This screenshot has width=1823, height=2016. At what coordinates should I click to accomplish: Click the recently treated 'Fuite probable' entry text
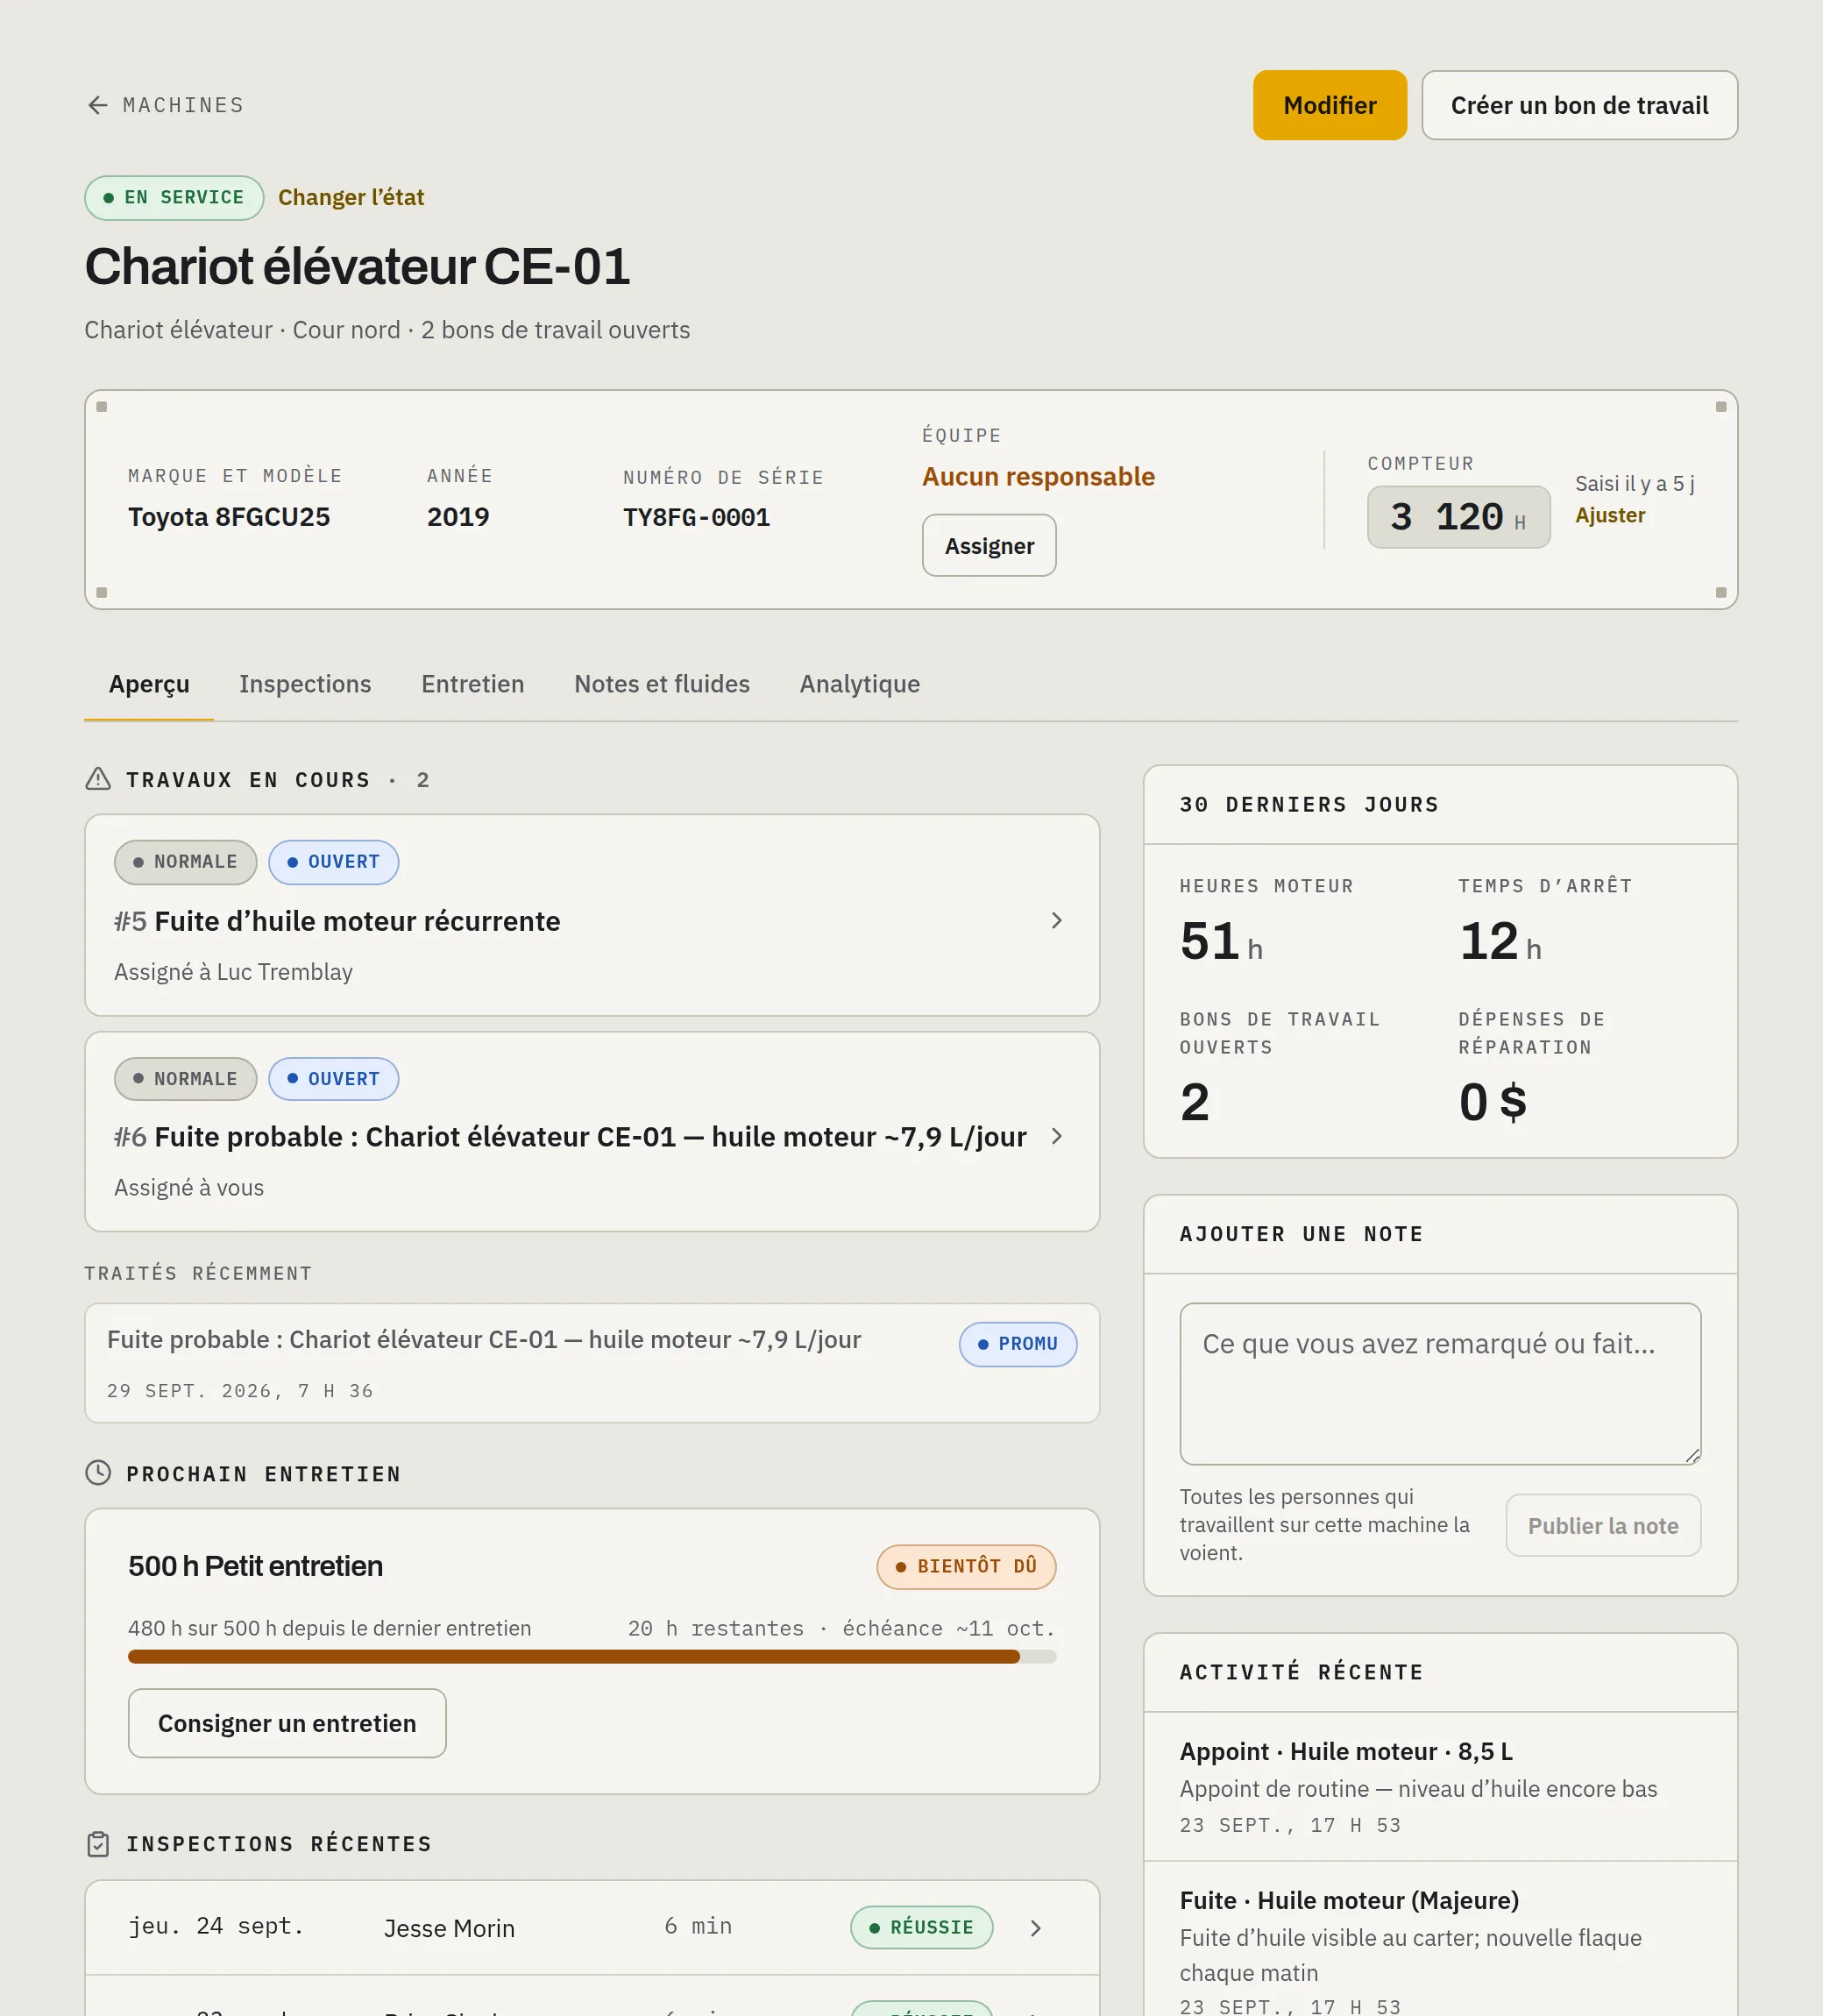point(484,1339)
